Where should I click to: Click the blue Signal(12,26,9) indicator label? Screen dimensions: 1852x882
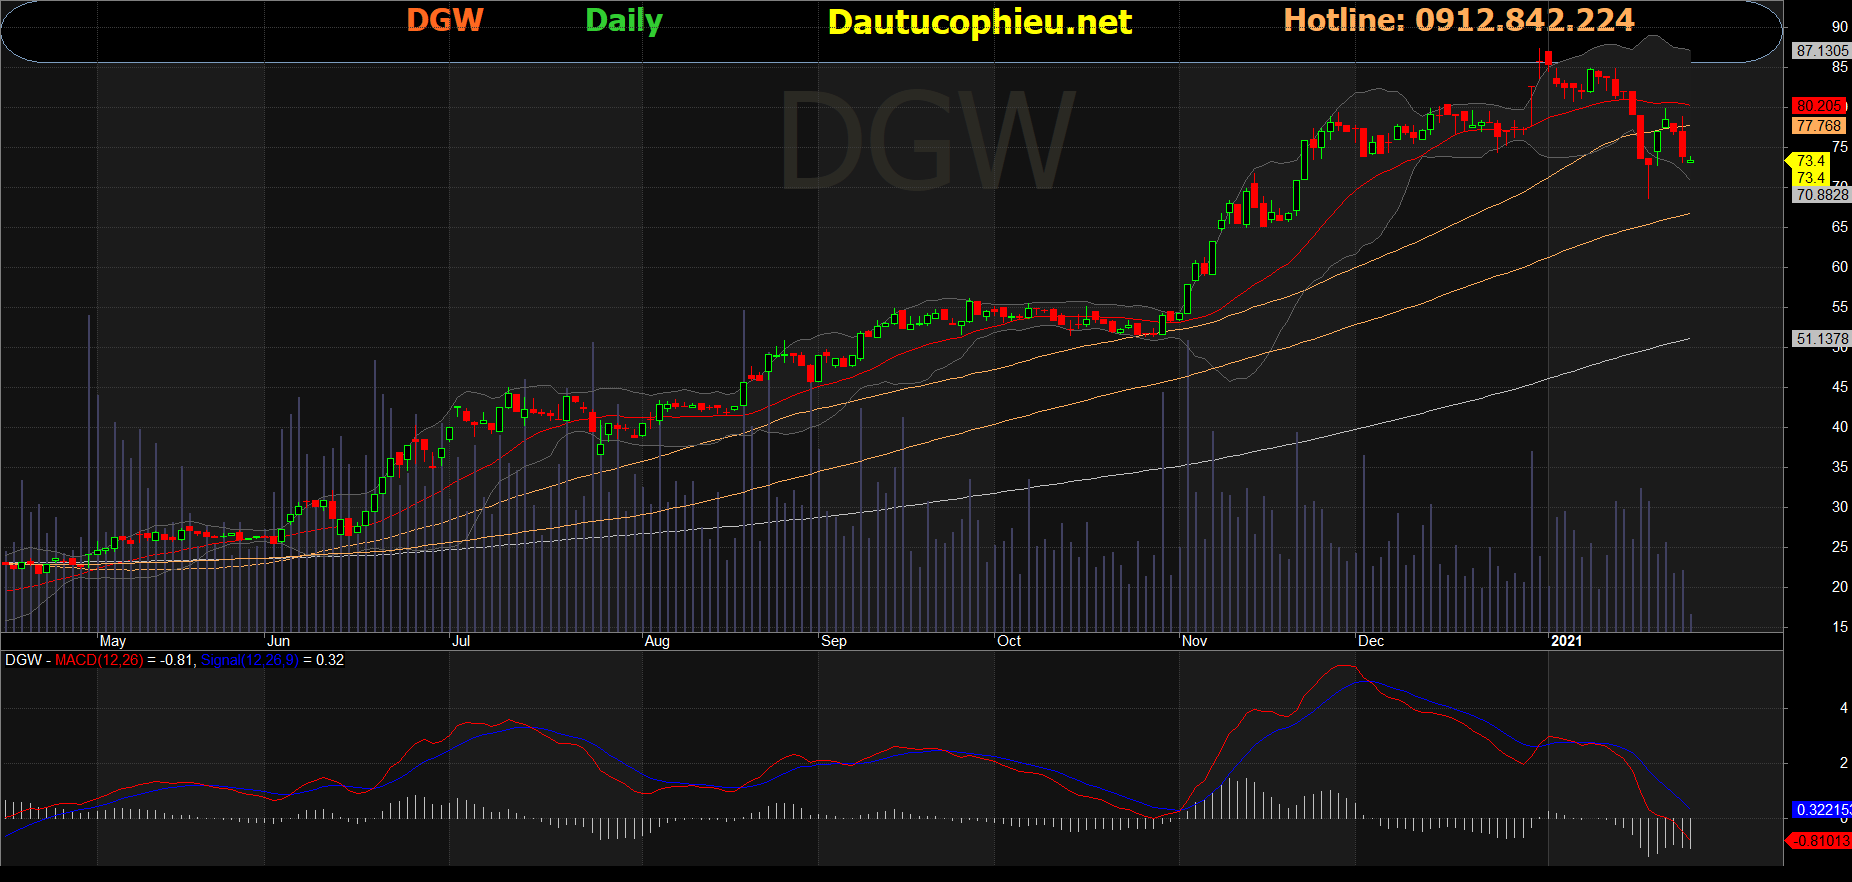(249, 660)
